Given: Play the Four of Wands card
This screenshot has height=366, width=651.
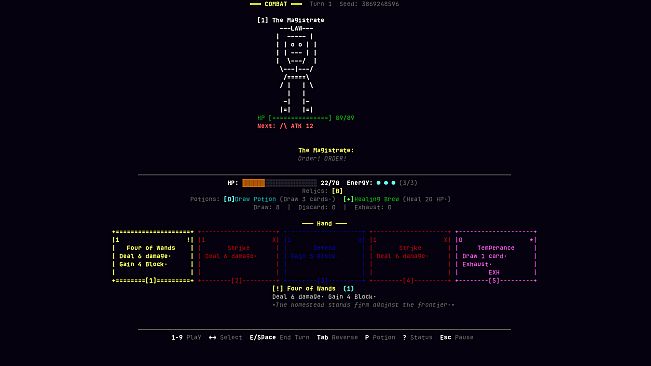Looking at the screenshot, I should tap(153, 256).
